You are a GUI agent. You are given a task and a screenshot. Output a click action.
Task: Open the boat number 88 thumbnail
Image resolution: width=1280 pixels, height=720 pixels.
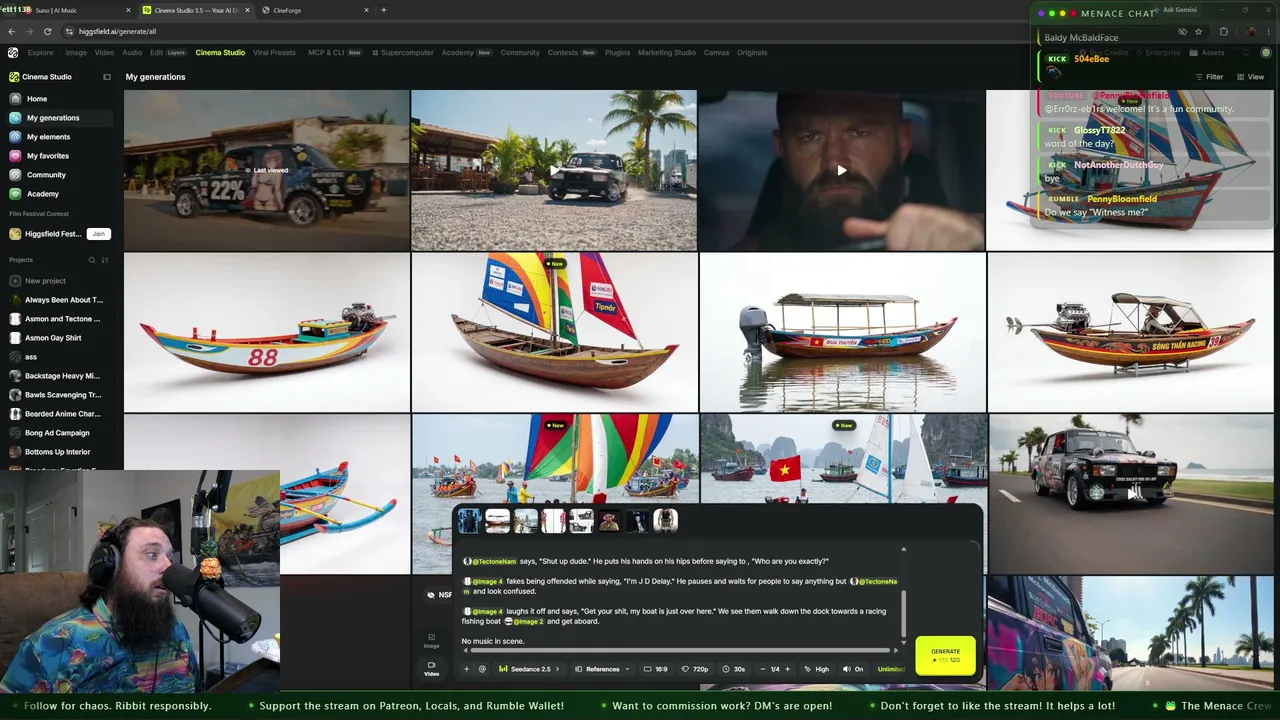click(x=267, y=332)
